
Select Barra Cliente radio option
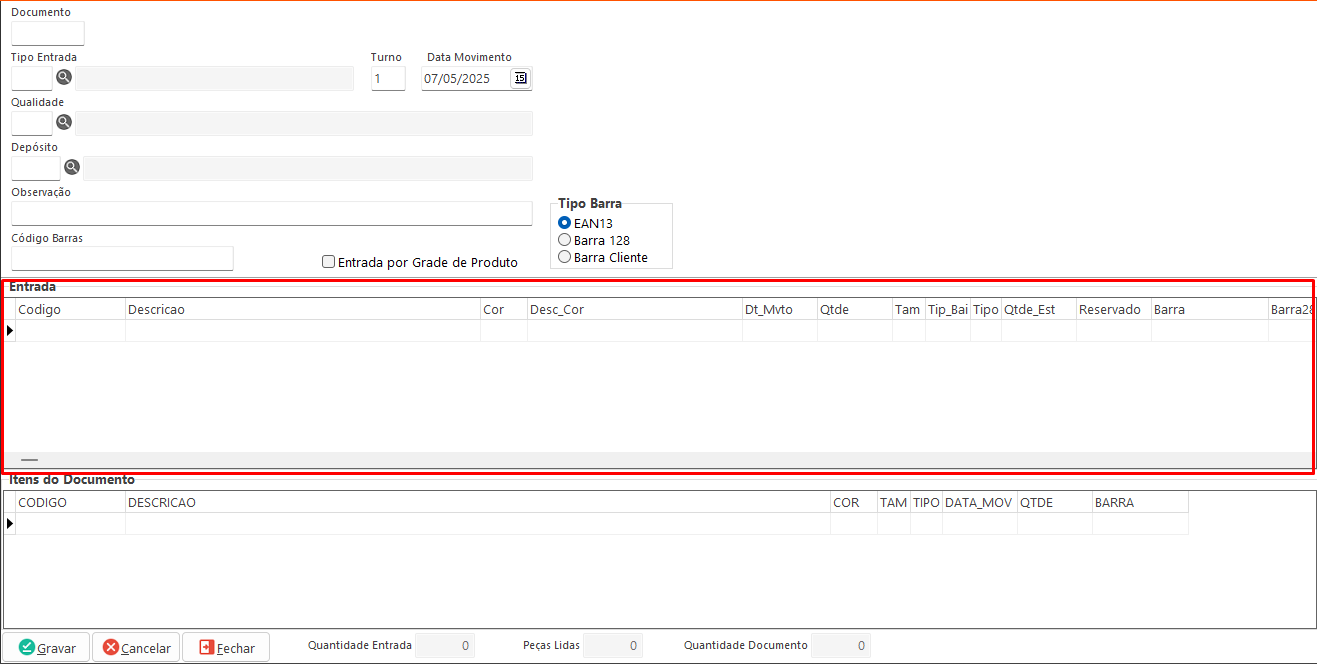pyautogui.click(x=565, y=257)
